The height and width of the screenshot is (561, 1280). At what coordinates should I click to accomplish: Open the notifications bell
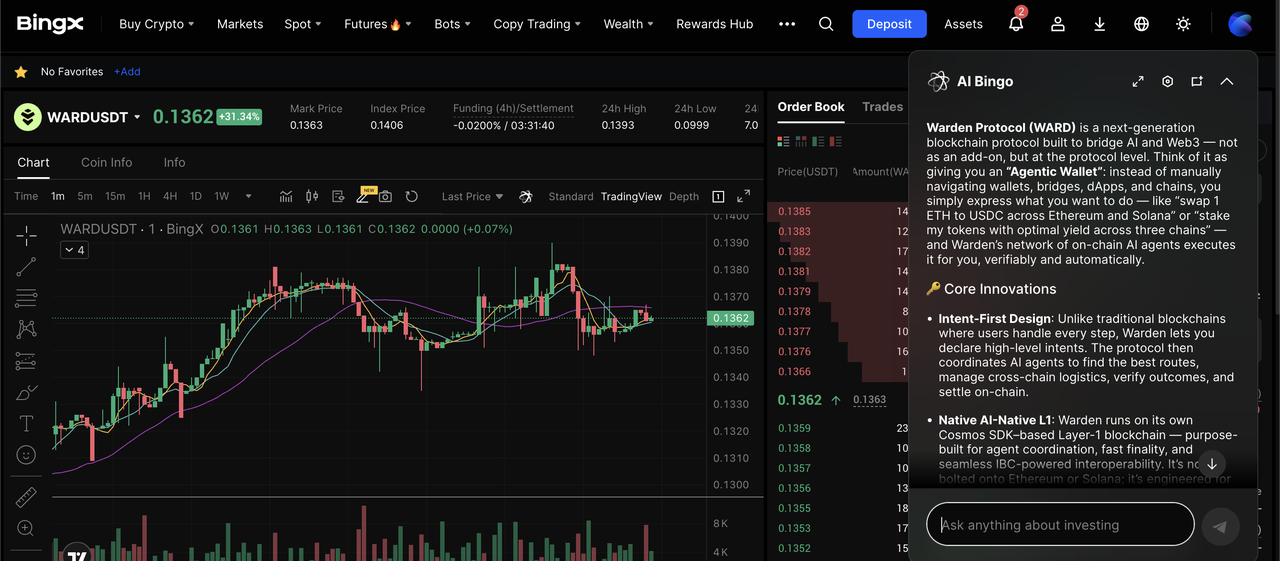1016,24
